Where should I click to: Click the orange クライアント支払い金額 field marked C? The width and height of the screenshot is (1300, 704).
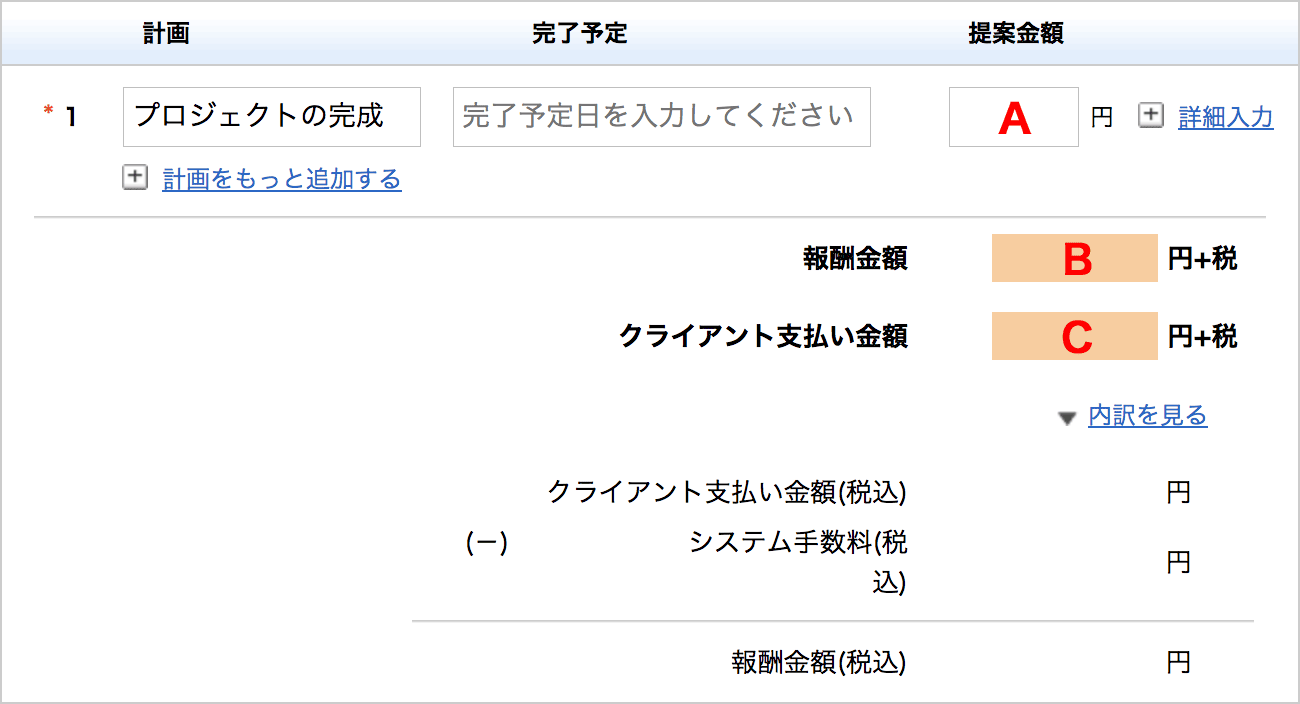point(1075,336)
